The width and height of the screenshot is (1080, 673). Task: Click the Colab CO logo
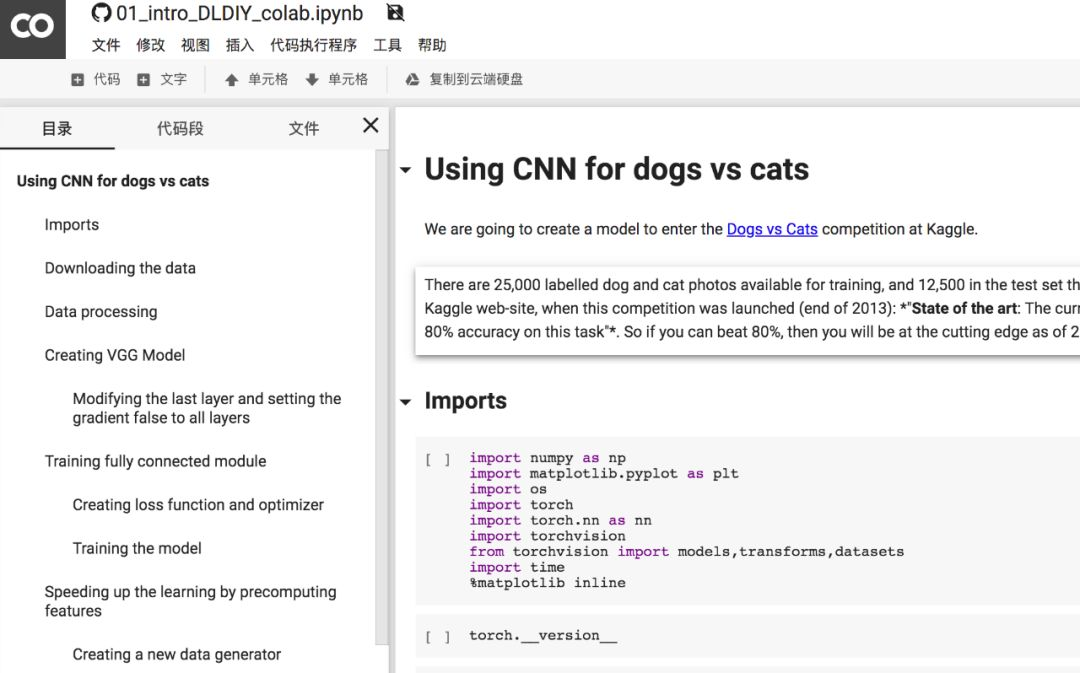point(32,27)
